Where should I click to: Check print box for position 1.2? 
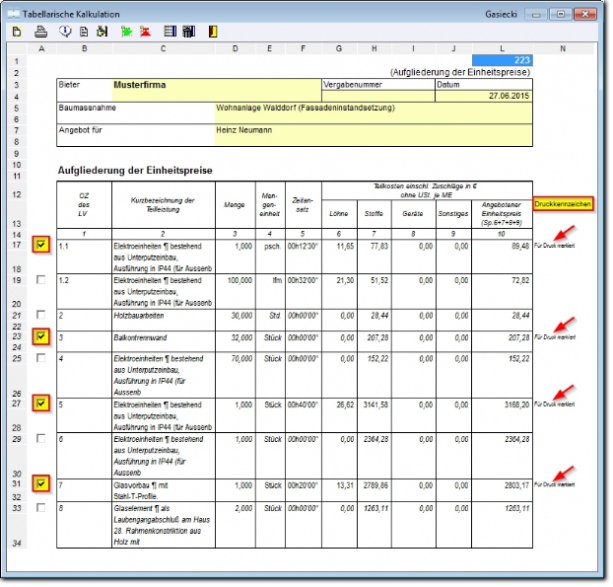41,280
